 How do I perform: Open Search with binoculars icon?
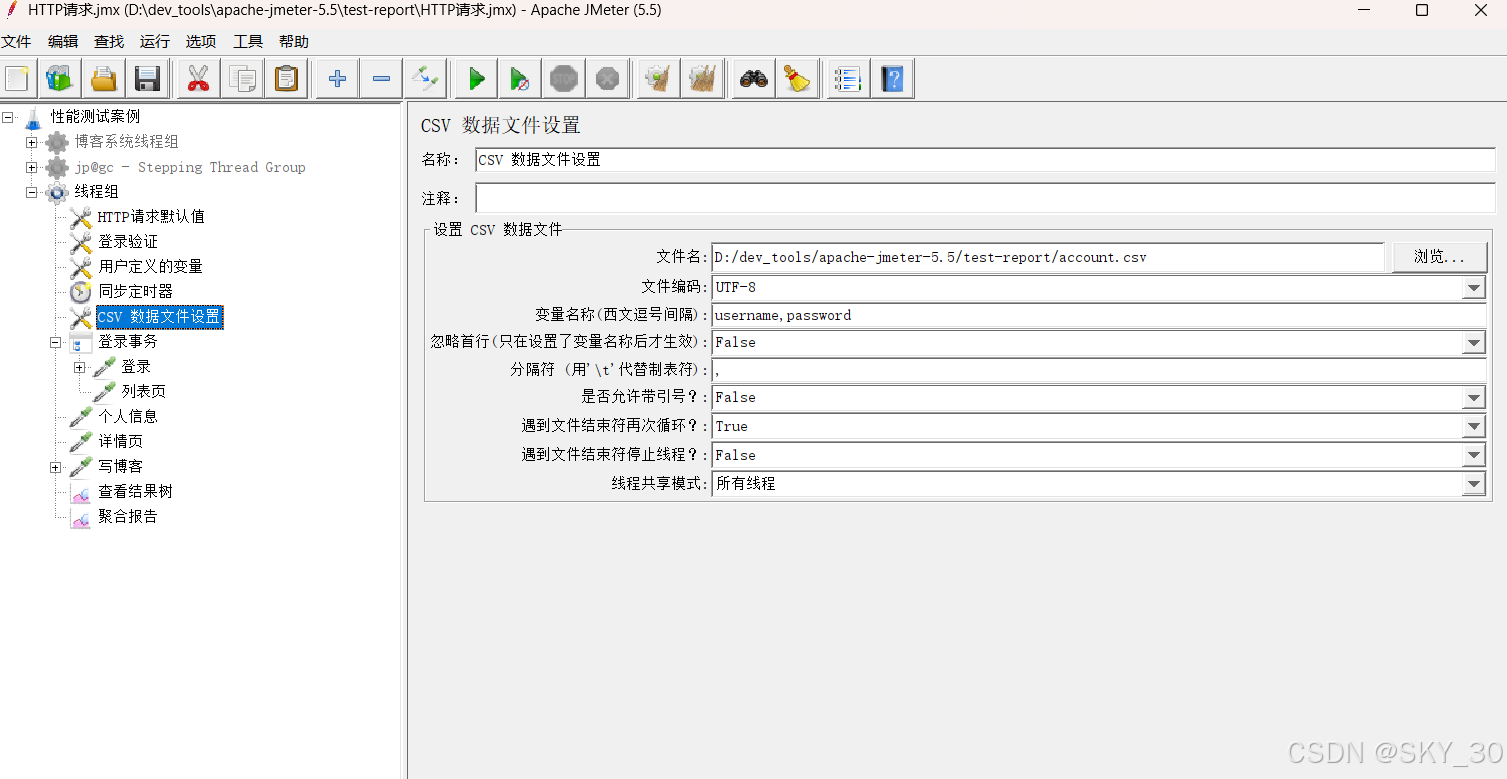click(x=753, y=78)
